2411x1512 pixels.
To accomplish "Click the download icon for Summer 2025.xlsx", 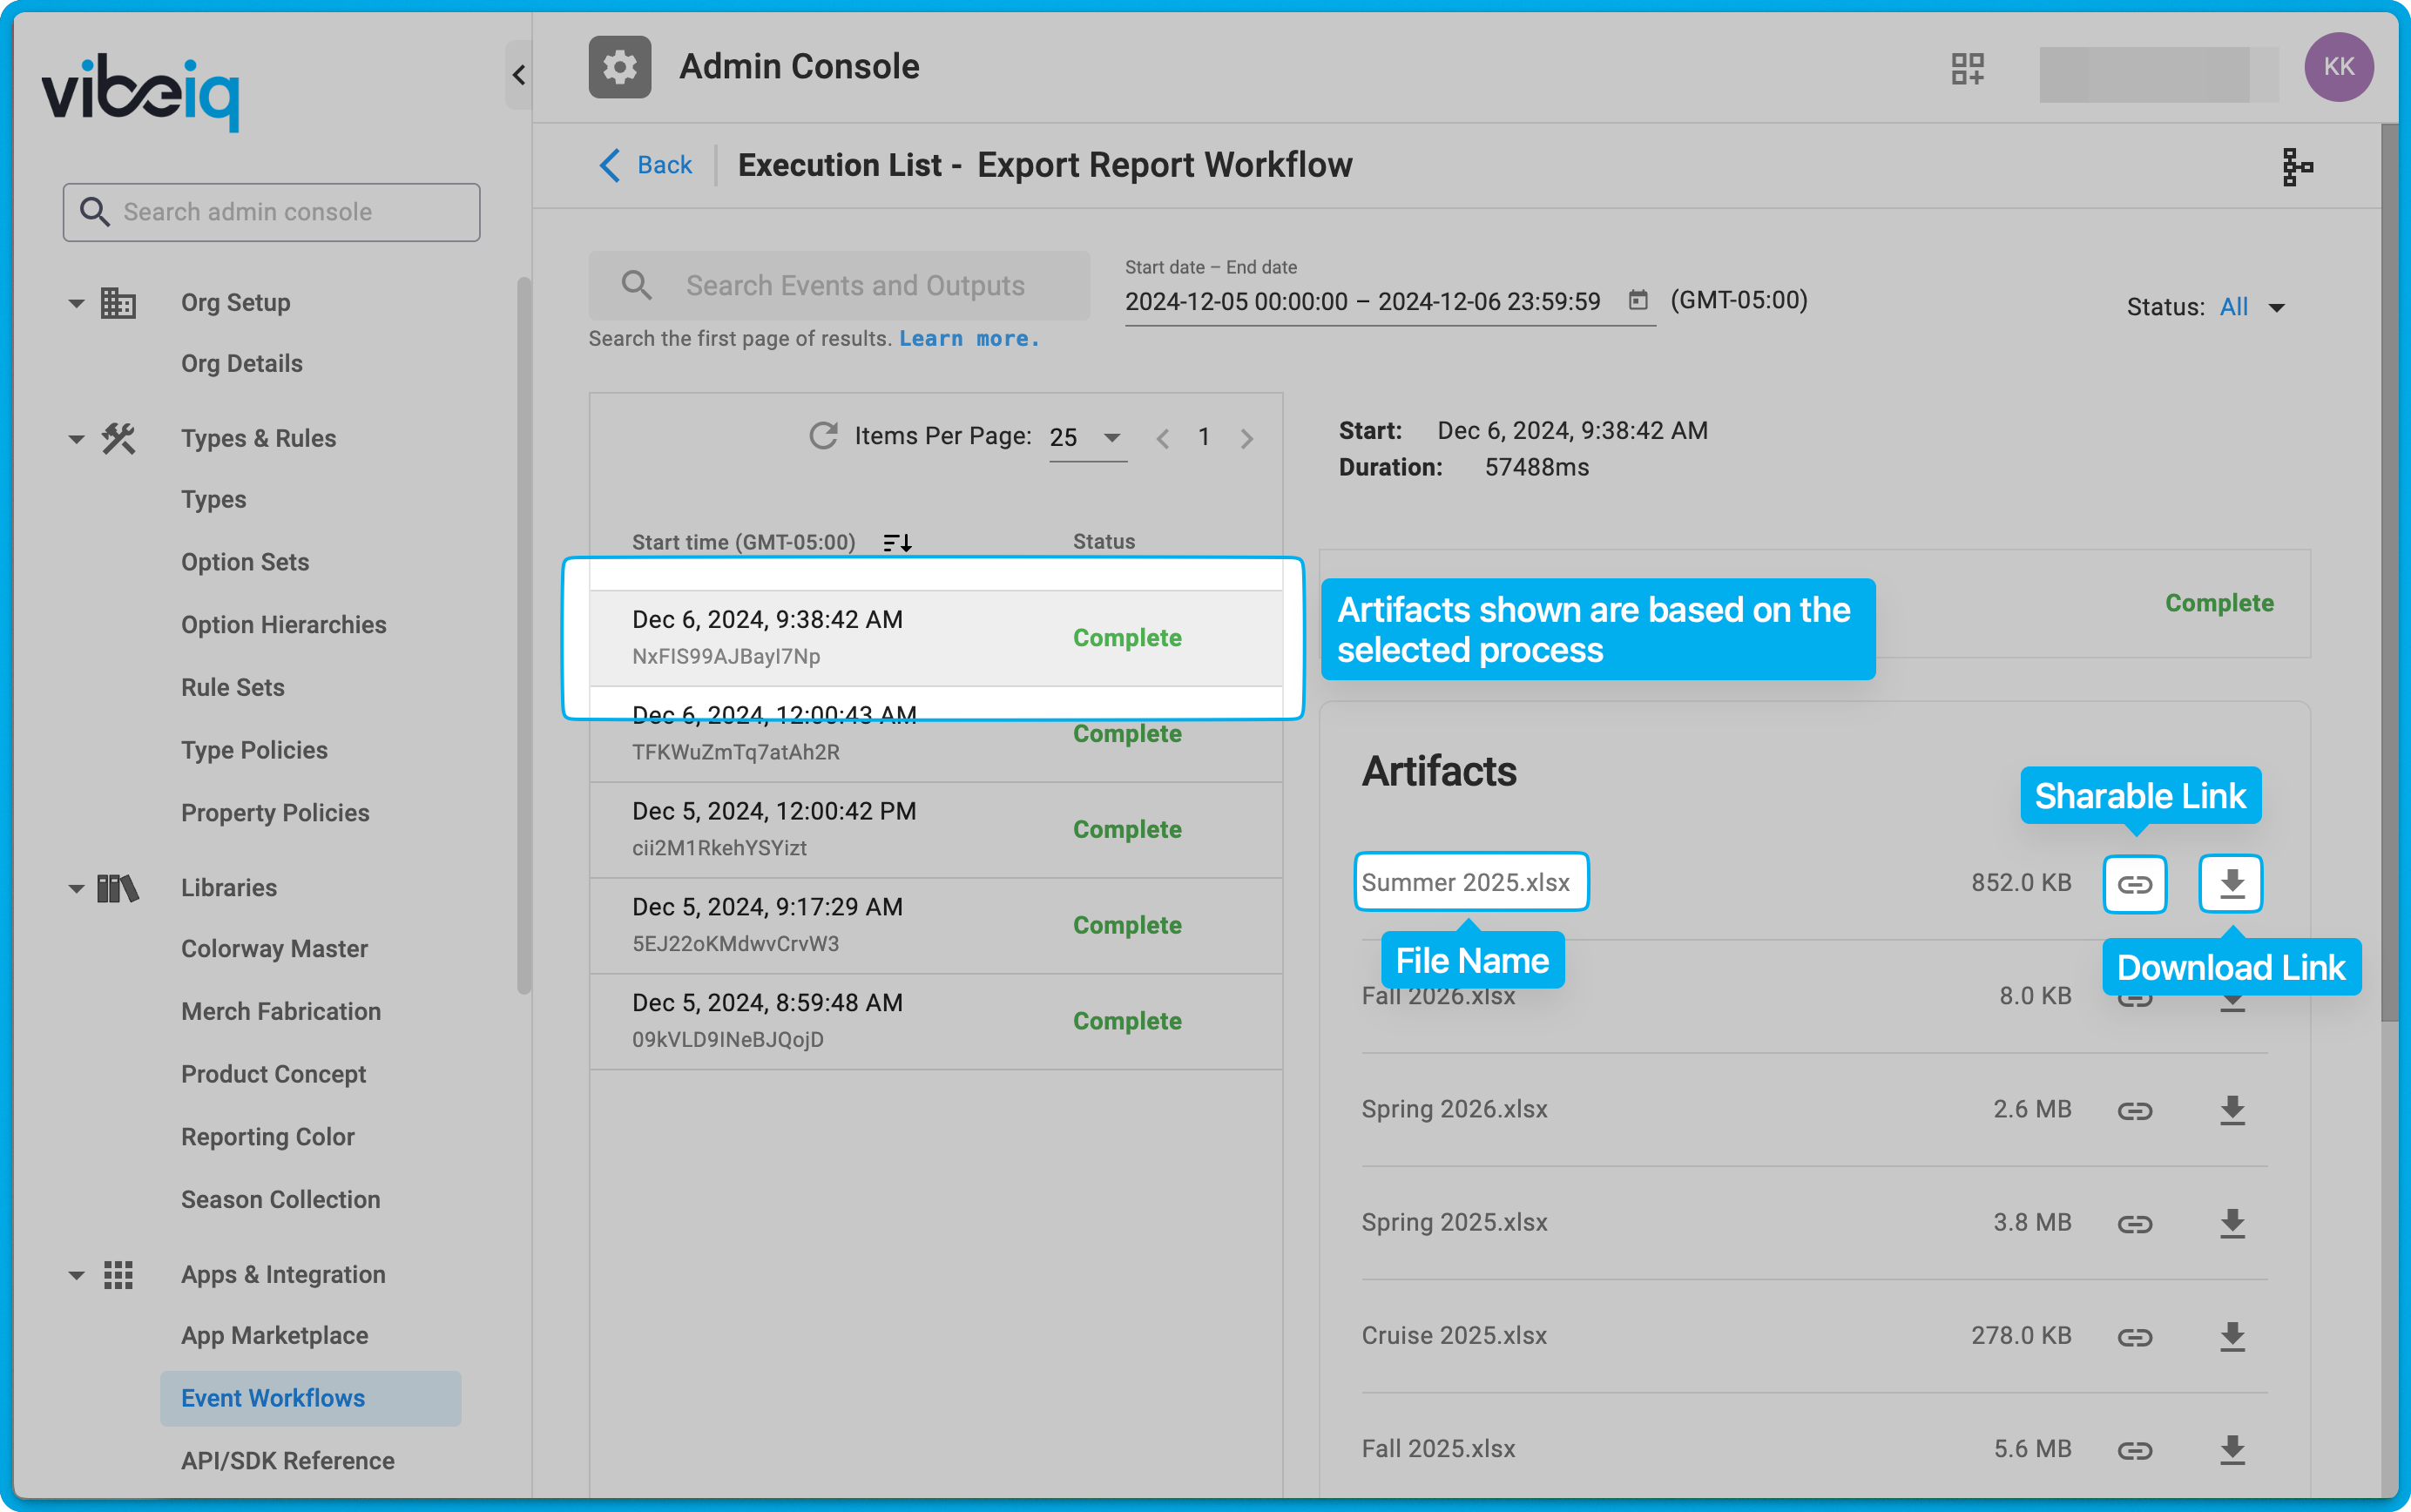I will pos(2232,881).
